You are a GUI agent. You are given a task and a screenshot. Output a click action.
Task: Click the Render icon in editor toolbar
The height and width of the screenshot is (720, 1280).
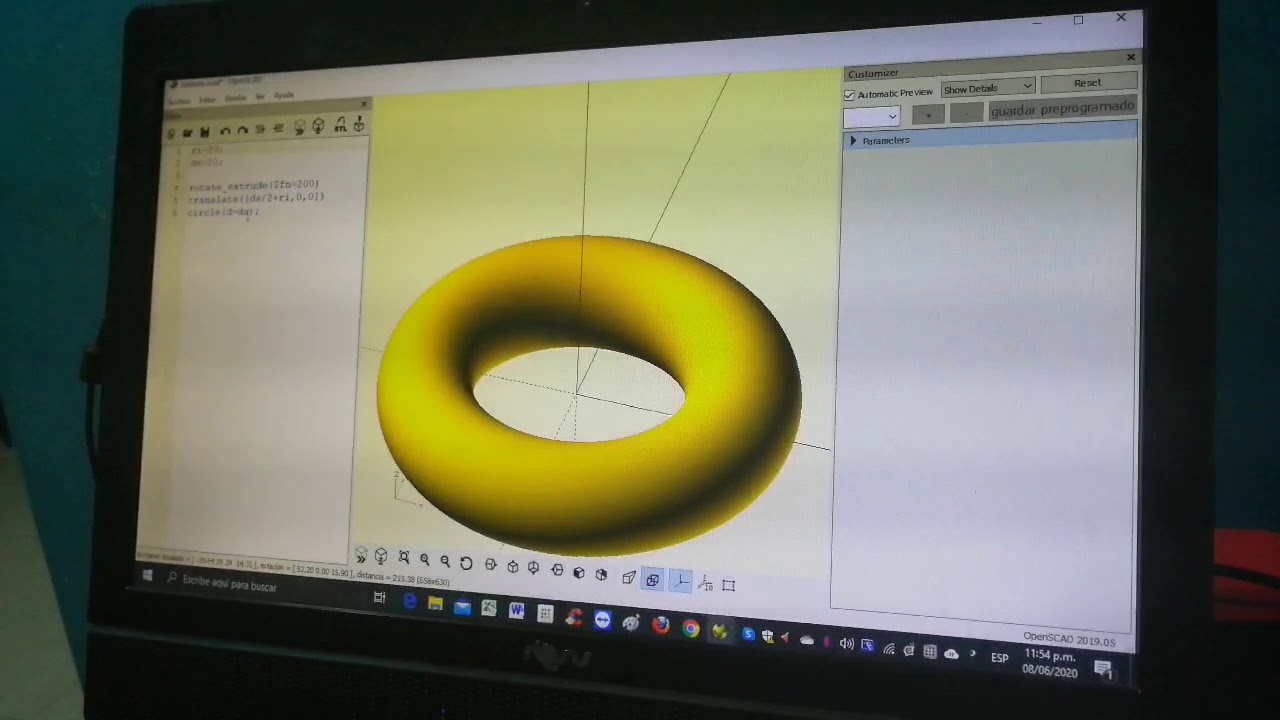click(318, 126)
